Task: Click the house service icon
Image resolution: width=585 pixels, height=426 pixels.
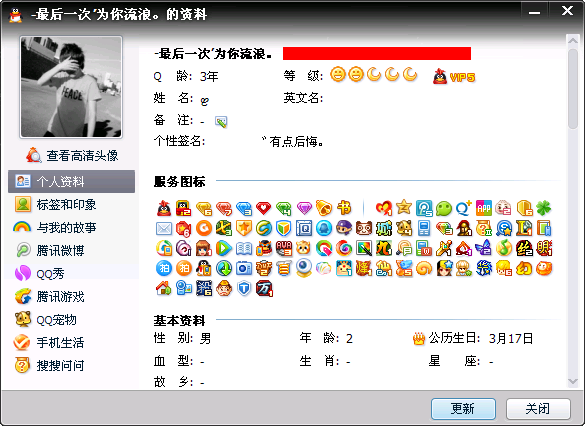Action: pos(164,288)
